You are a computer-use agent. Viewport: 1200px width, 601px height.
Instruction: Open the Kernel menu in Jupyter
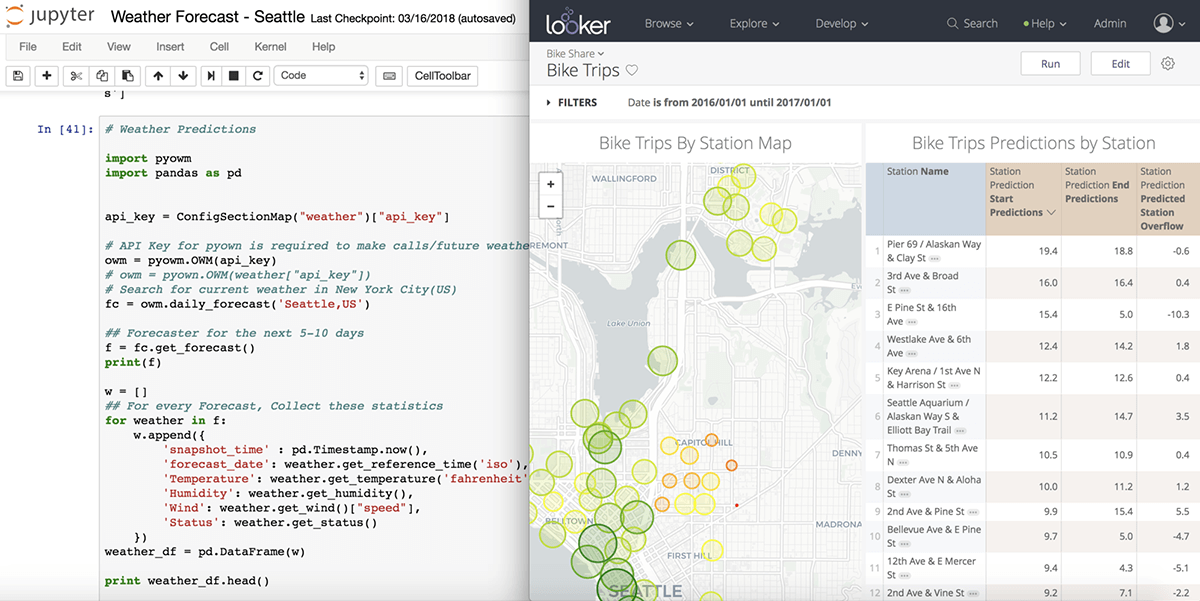[x=270, y=47]
